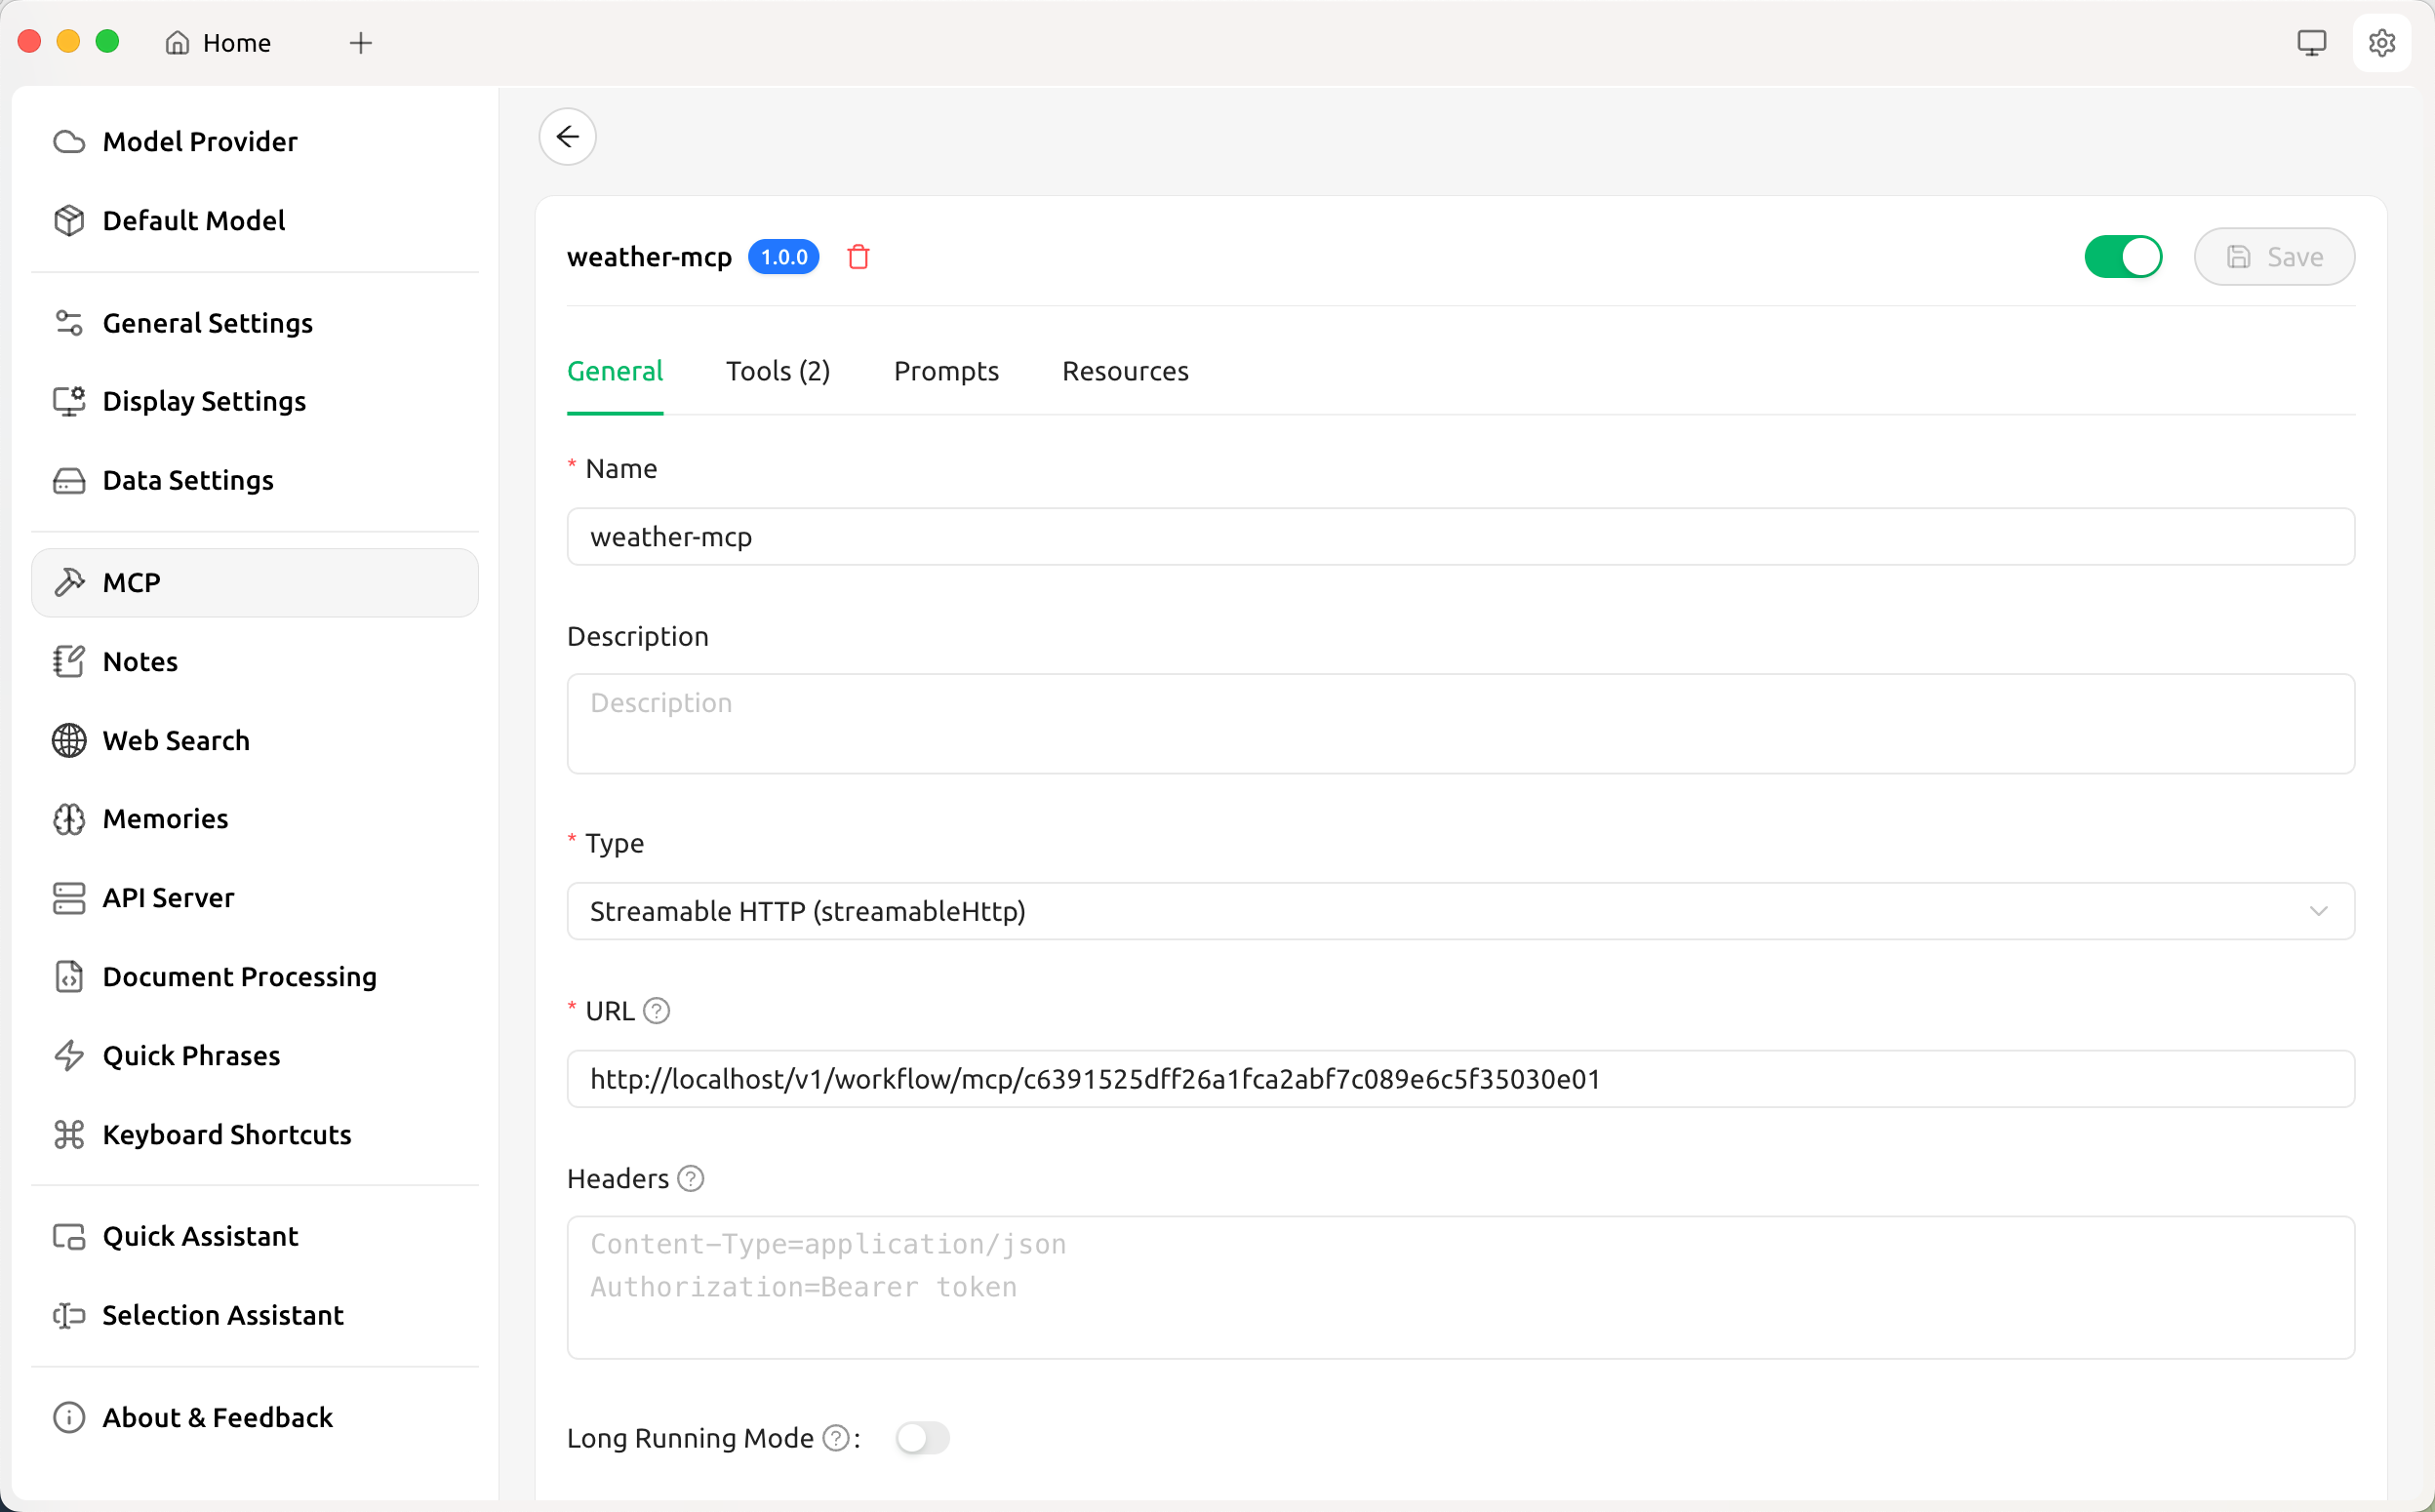Disable the weather-mcp server toggle
2435x1512 pixels.
pos(2122,257)
